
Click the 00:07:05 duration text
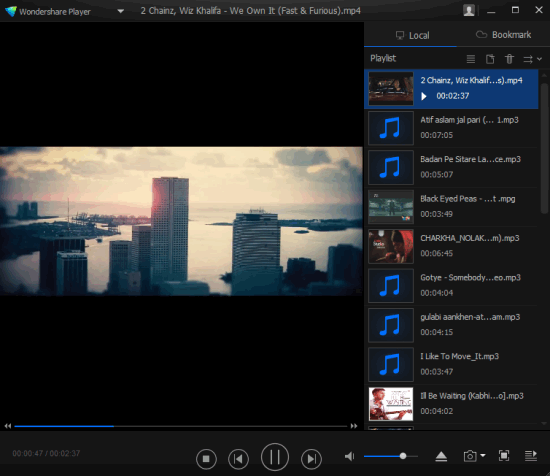coord(436,135)
